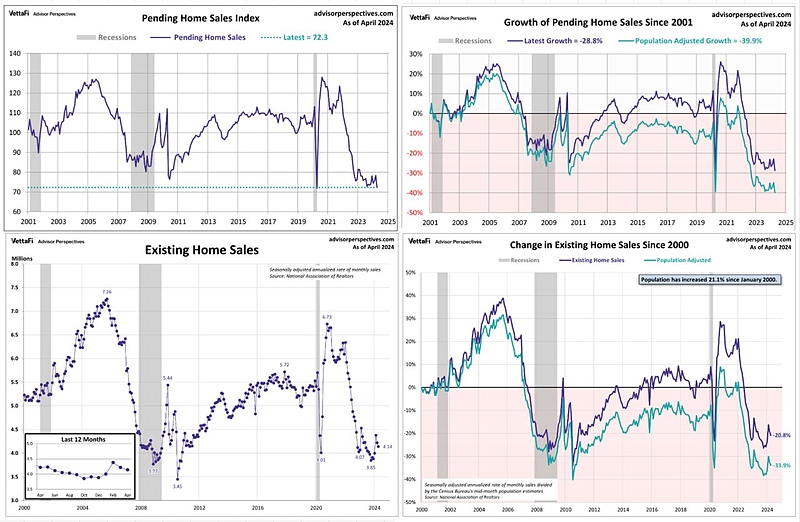Click the 7.26 peak data label
Image resolution: width=800 pixels, height=522 pixels.
pos(106,292)
